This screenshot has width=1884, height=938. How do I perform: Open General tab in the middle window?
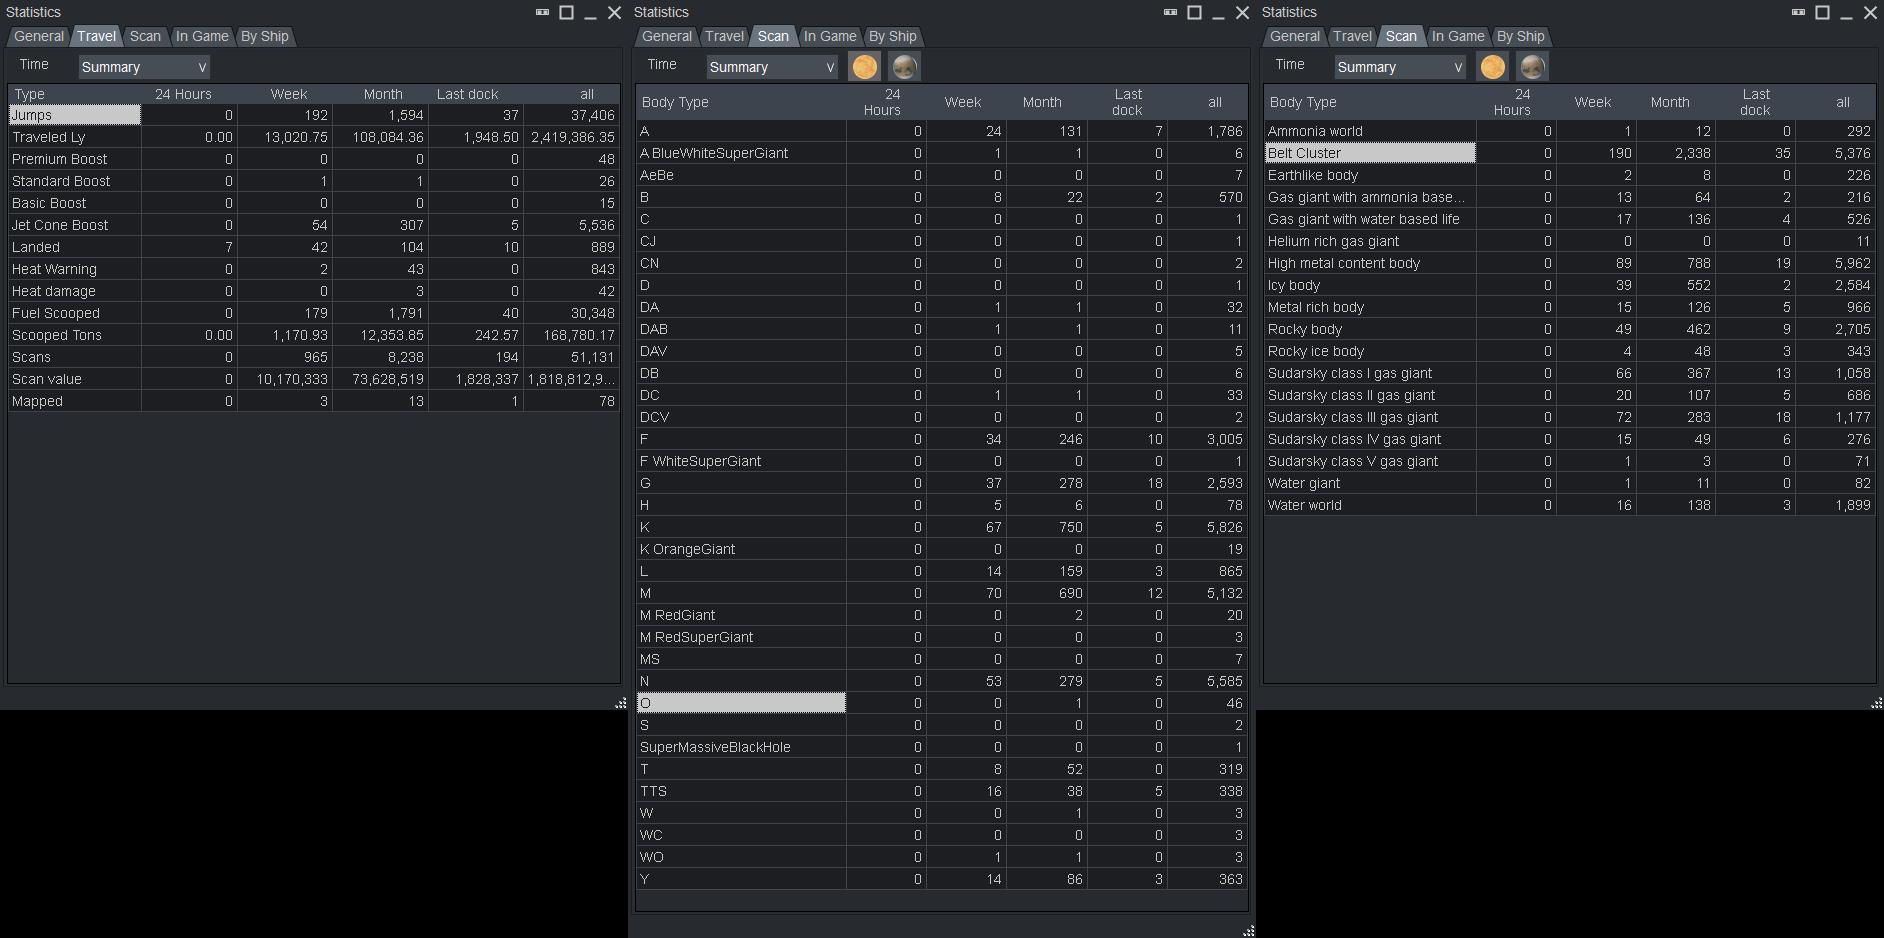pyautogui.click(x=667, y=36)
